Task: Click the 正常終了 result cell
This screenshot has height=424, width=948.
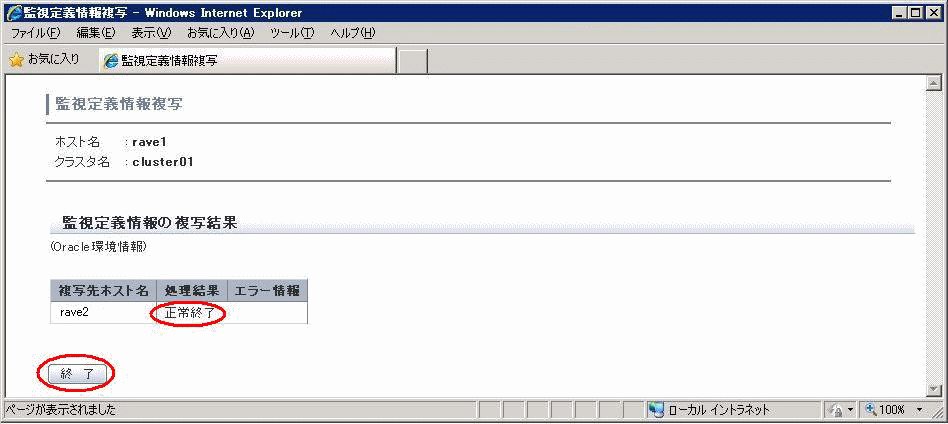Action: 192,313
